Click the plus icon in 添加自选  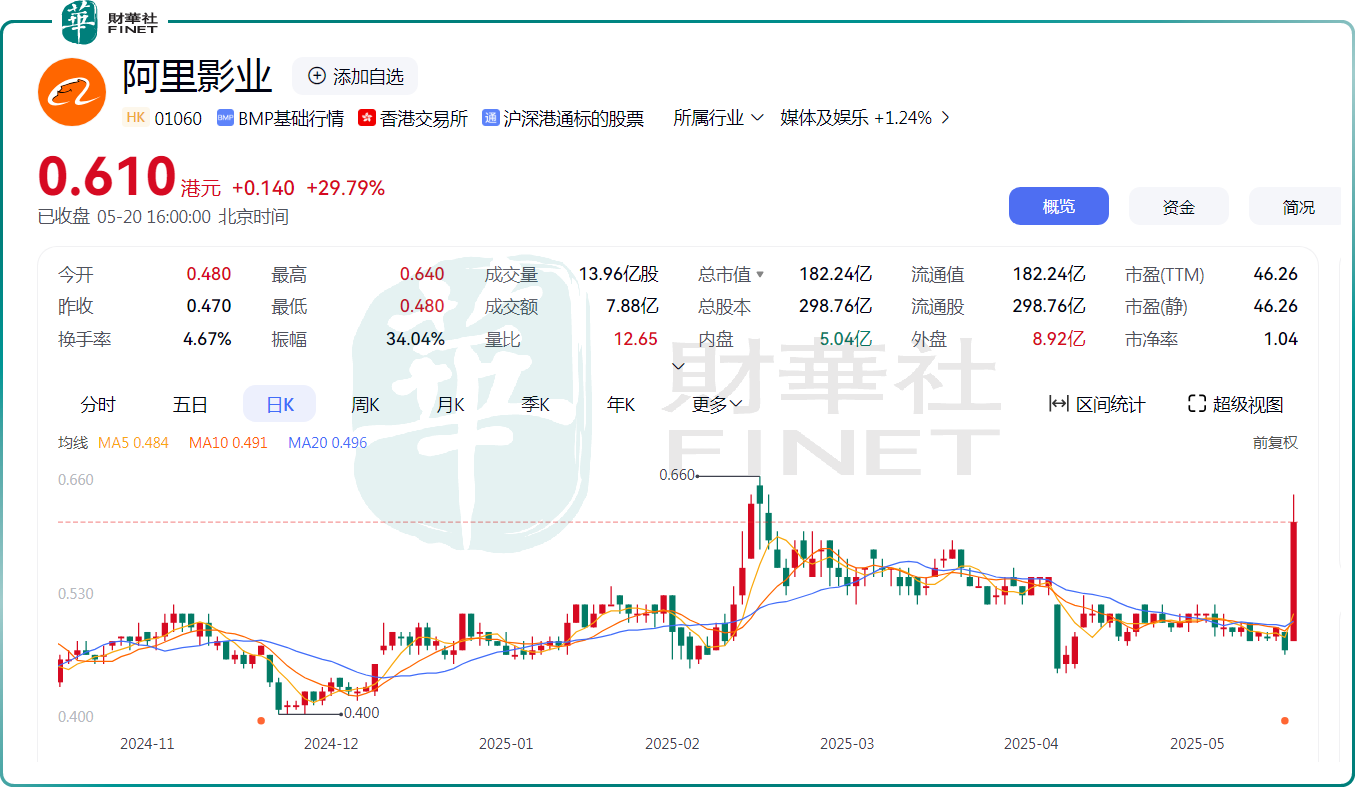pyautogui.click(x=317, y=76)
